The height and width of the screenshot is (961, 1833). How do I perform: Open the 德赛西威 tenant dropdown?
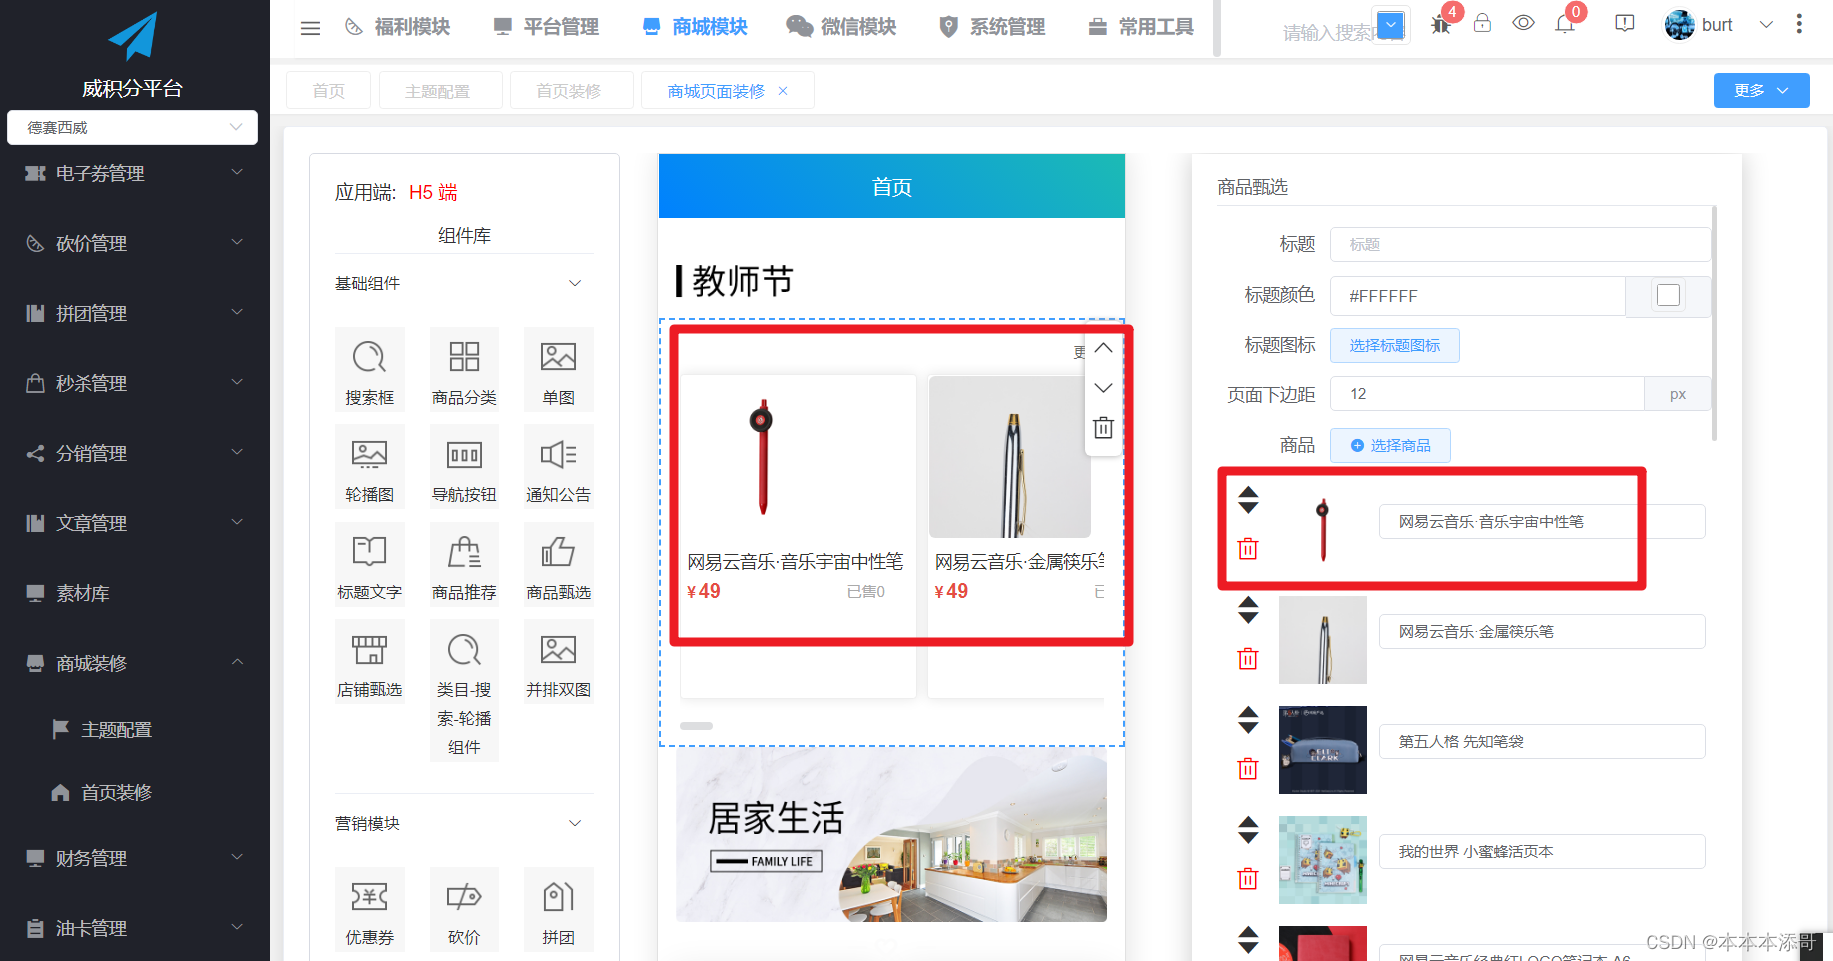pyautogui.click(x=132, y=127)
